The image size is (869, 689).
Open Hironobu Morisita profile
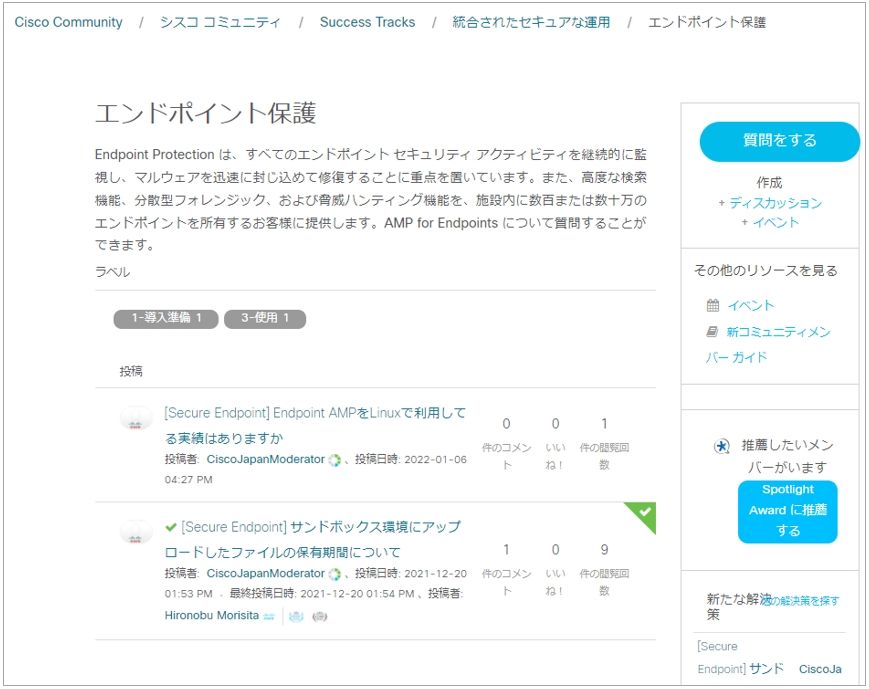coord(212,615)
